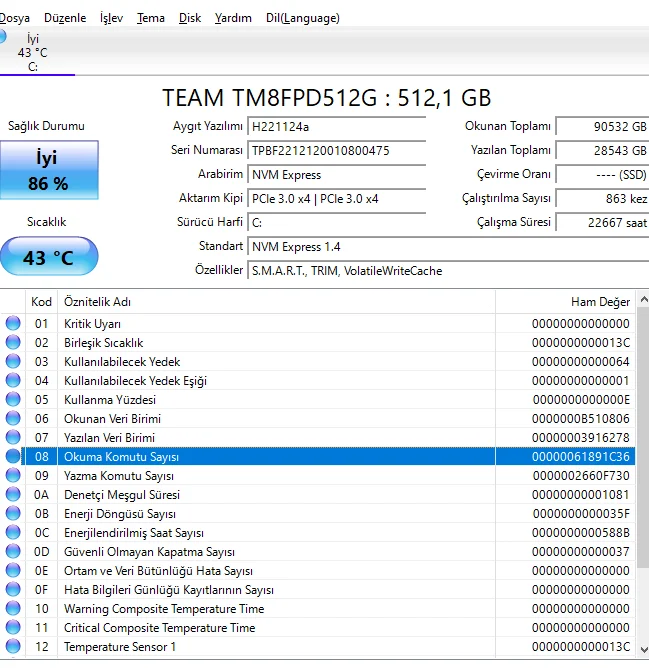
Task: Select the Kullanma Yüzdesi attribute row
Action: pyautogui.click(x=317, y=400)
